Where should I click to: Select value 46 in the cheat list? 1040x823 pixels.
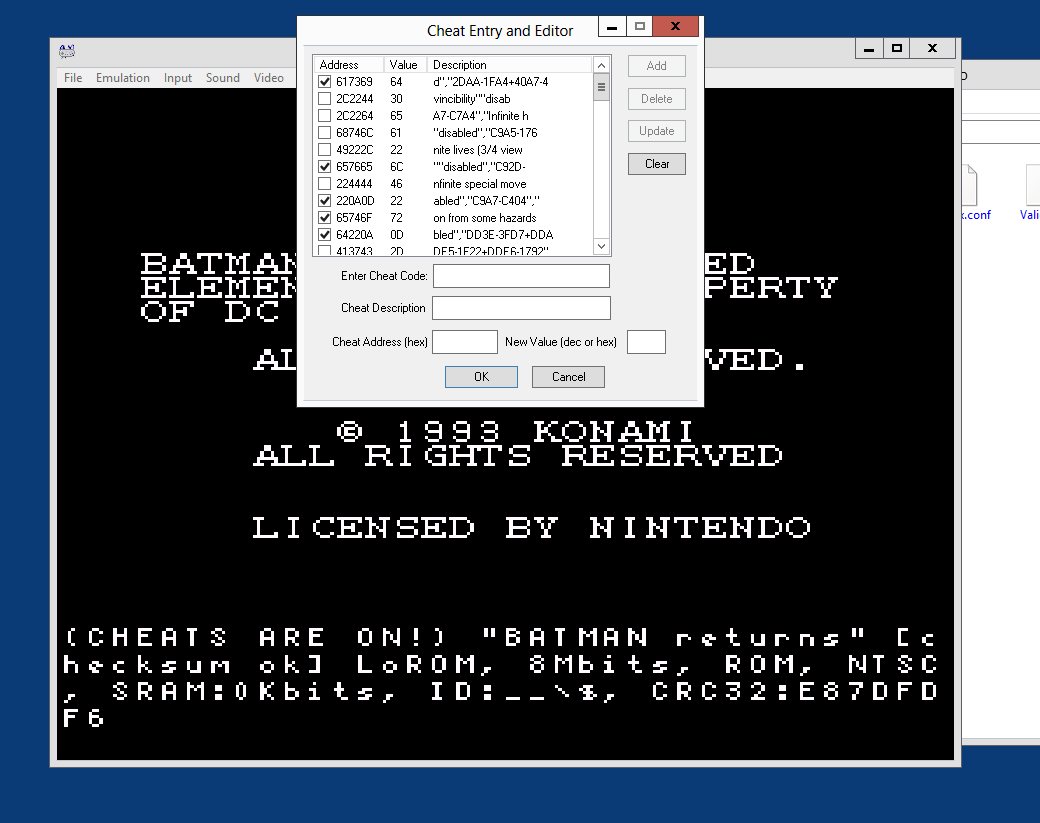(396, 184)
